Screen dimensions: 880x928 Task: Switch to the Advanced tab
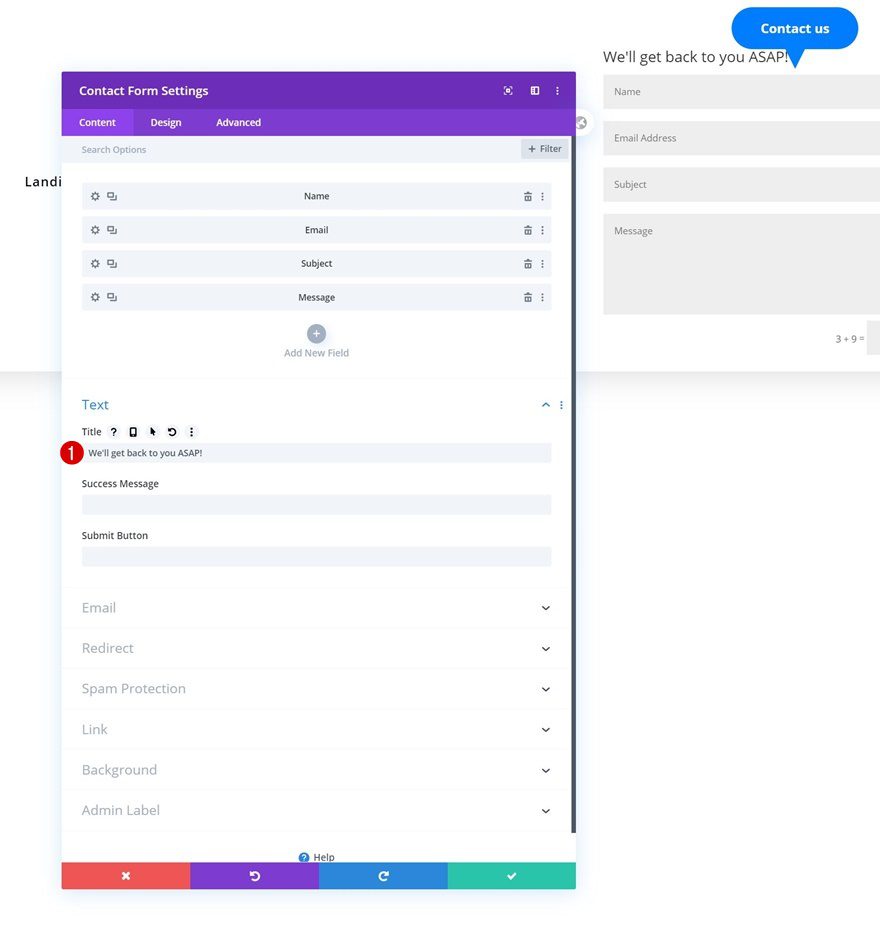[237, 122]
